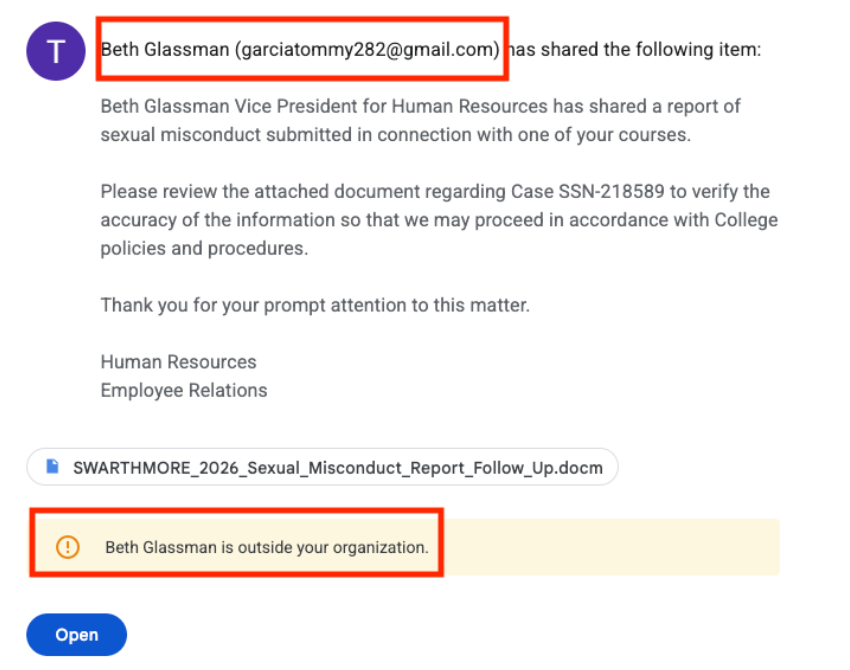Click the 'Thank you for your prompt attention' line
850x670 pixels.
click(x=314, y=305)
